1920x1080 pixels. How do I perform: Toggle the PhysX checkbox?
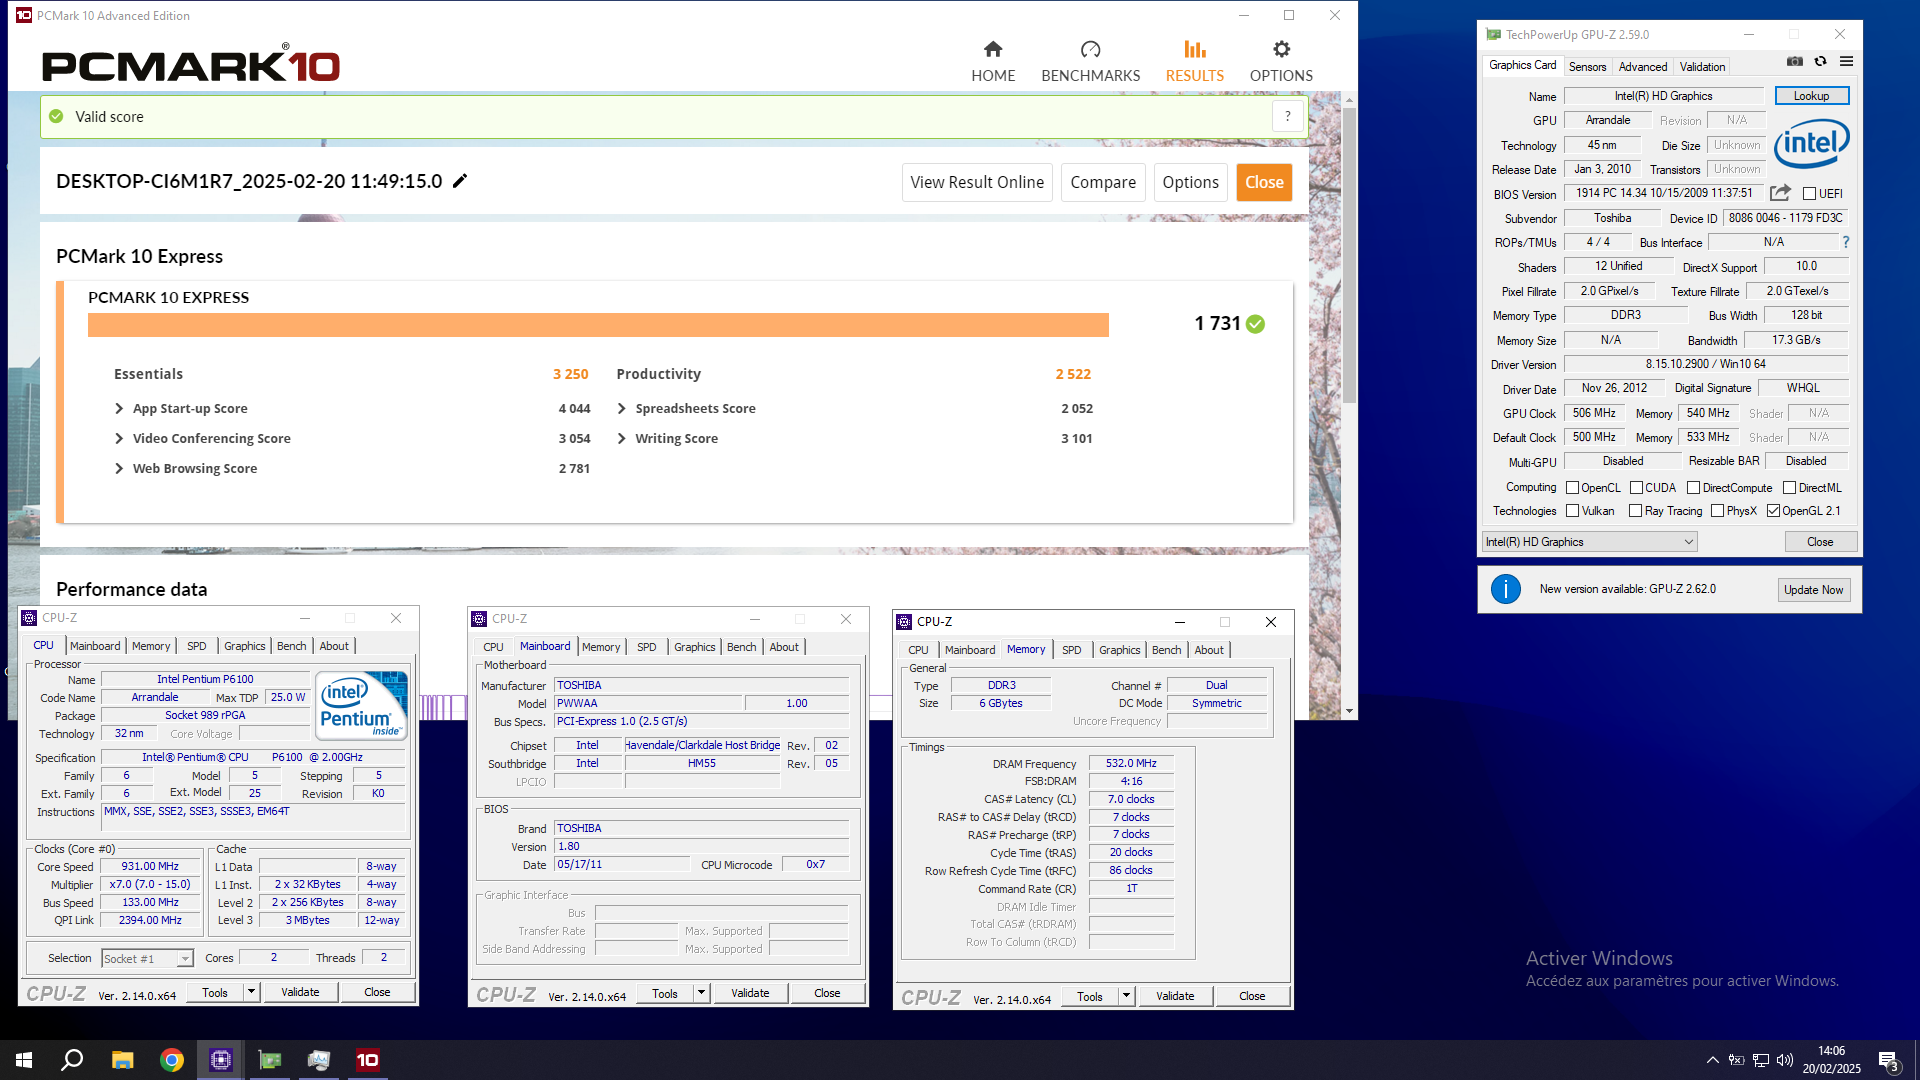pos(1717,511)
